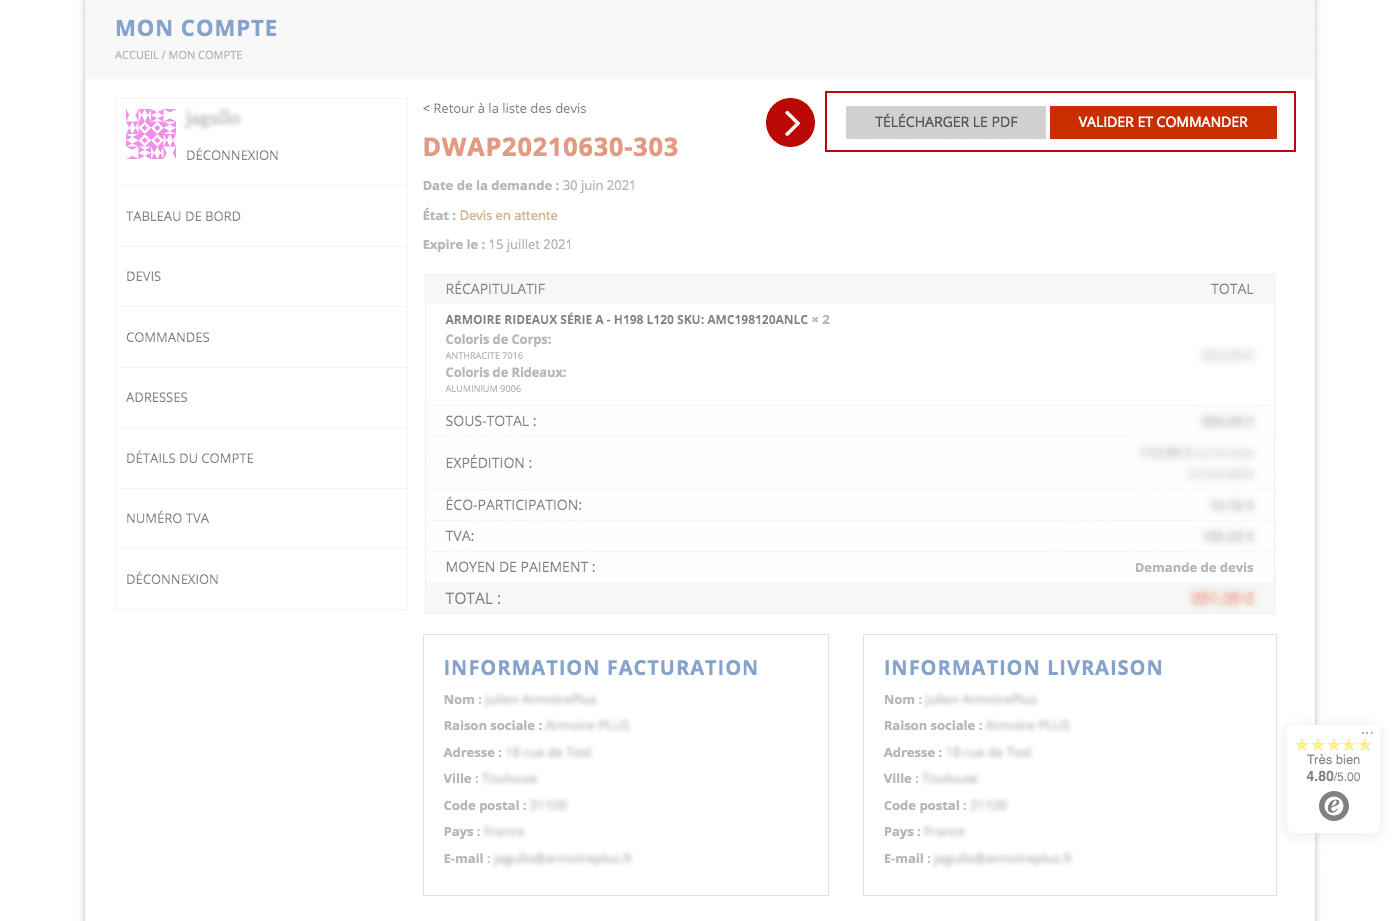Screen dimensions: 1400x921
Task: Click the RÉCAPITULATIF table header
Action: [495, 289]
